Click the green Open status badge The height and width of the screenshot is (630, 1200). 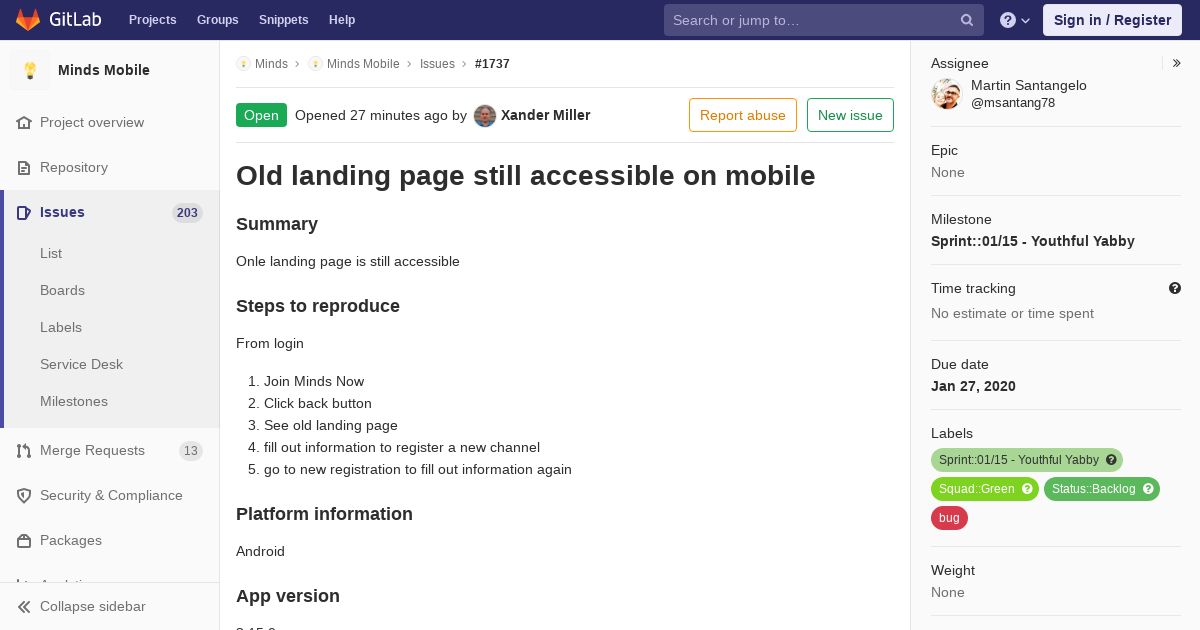261,115
